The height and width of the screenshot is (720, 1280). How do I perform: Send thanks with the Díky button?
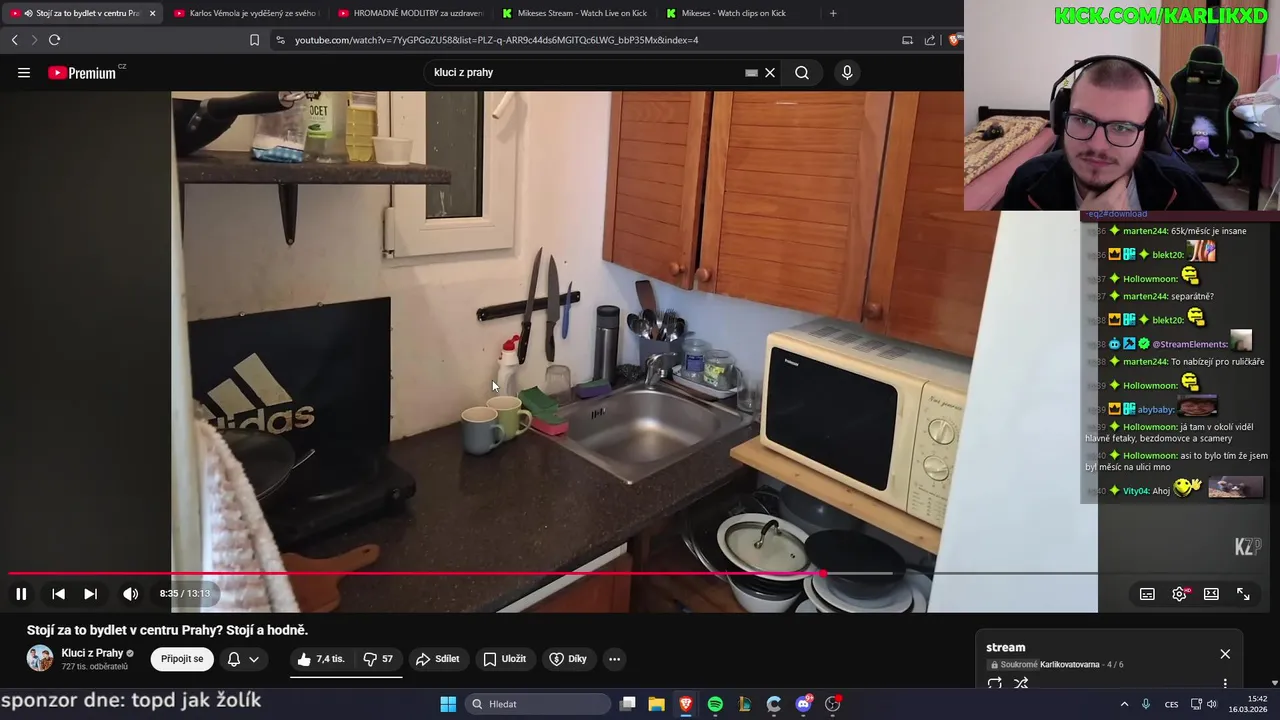pos(569,659)
